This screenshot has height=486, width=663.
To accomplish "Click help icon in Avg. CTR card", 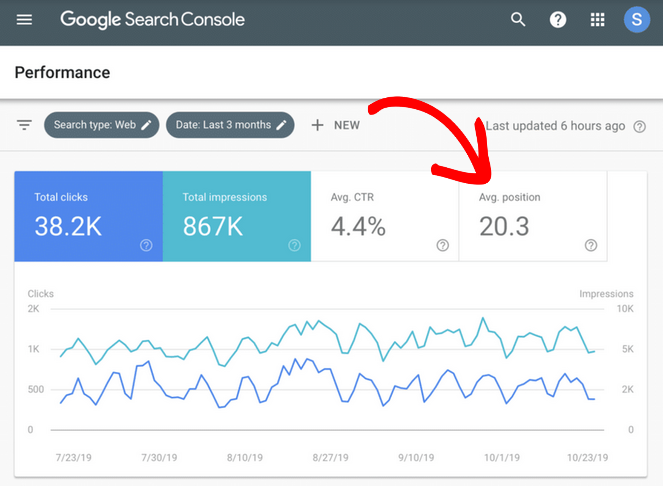I will click(x=442, y=245).
